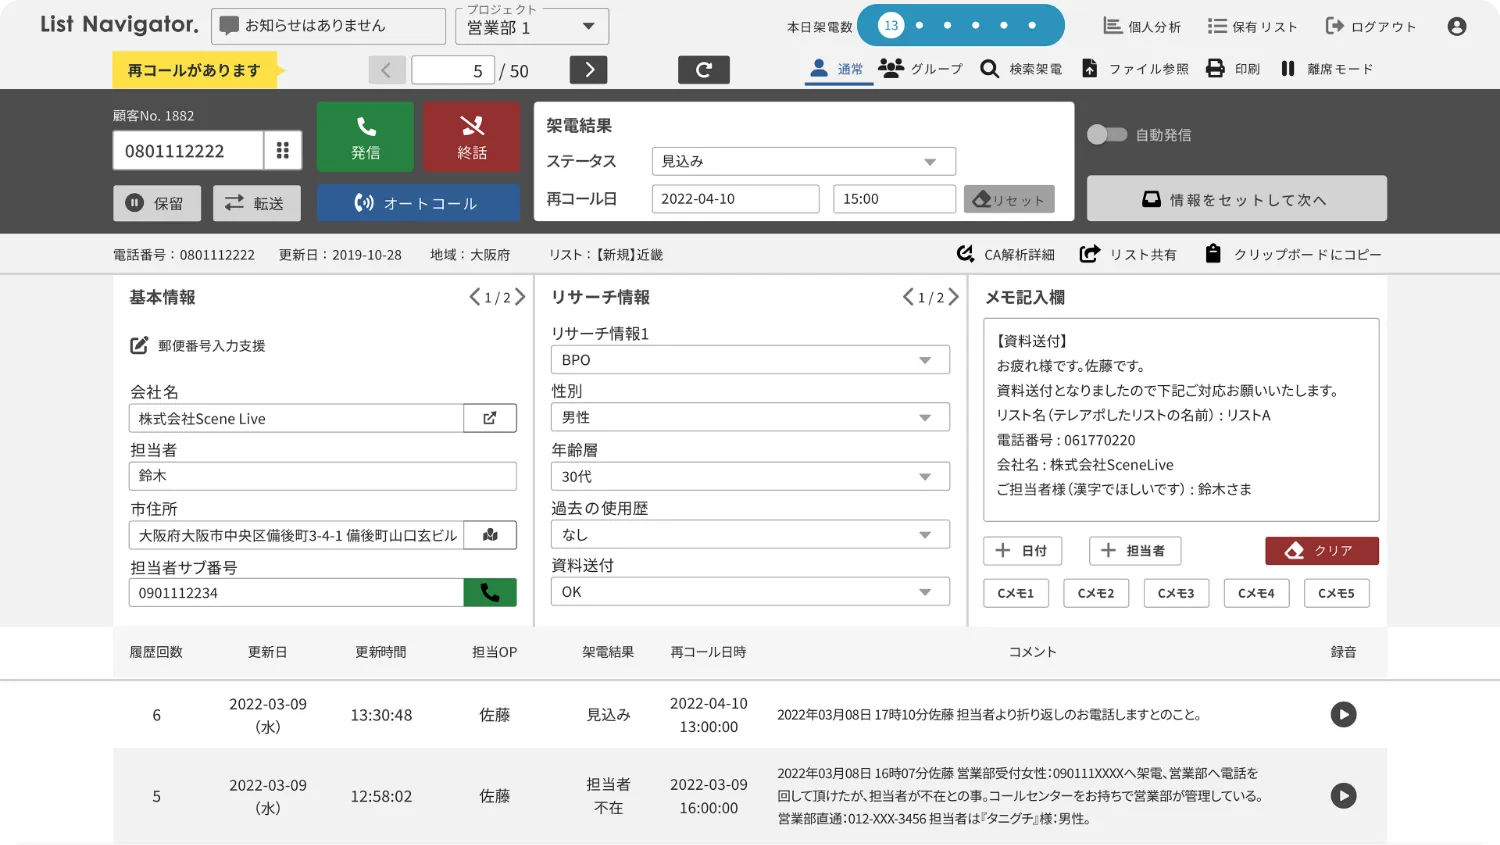
Task: Click the refresh reload icon button
Action: [703, 70]
